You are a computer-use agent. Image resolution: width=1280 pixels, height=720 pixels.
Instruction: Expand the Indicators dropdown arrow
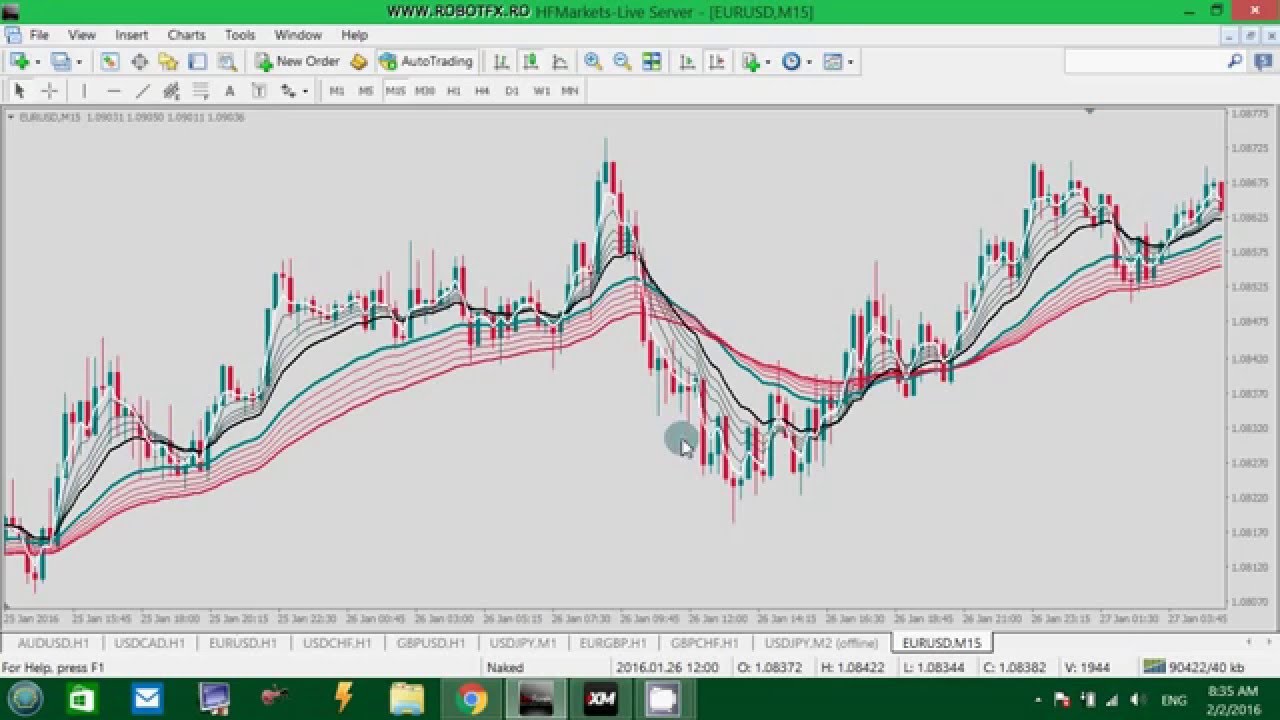click(768, 62)
